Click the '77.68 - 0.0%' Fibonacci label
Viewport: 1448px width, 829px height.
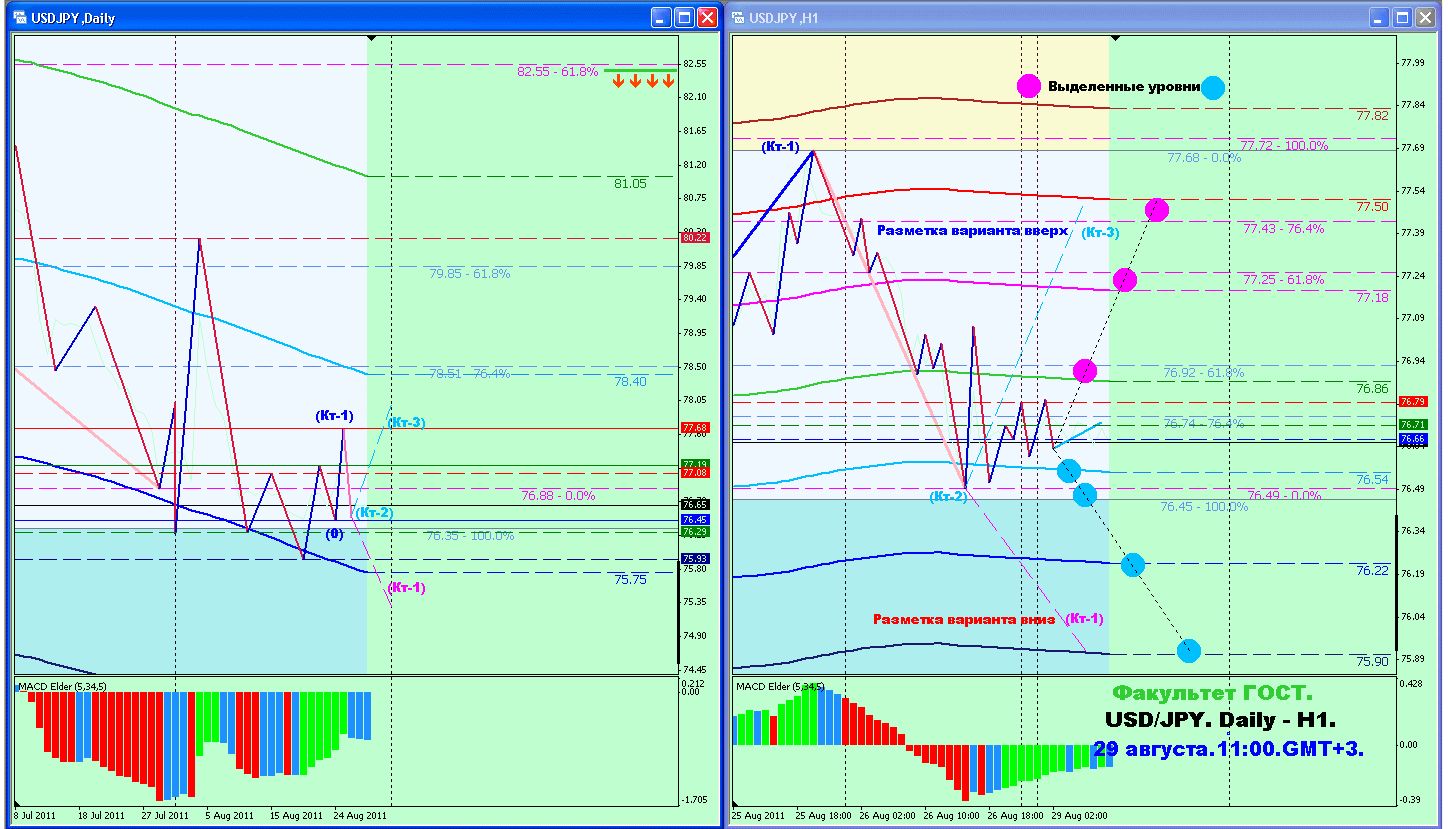click(x=1204, y=157)
